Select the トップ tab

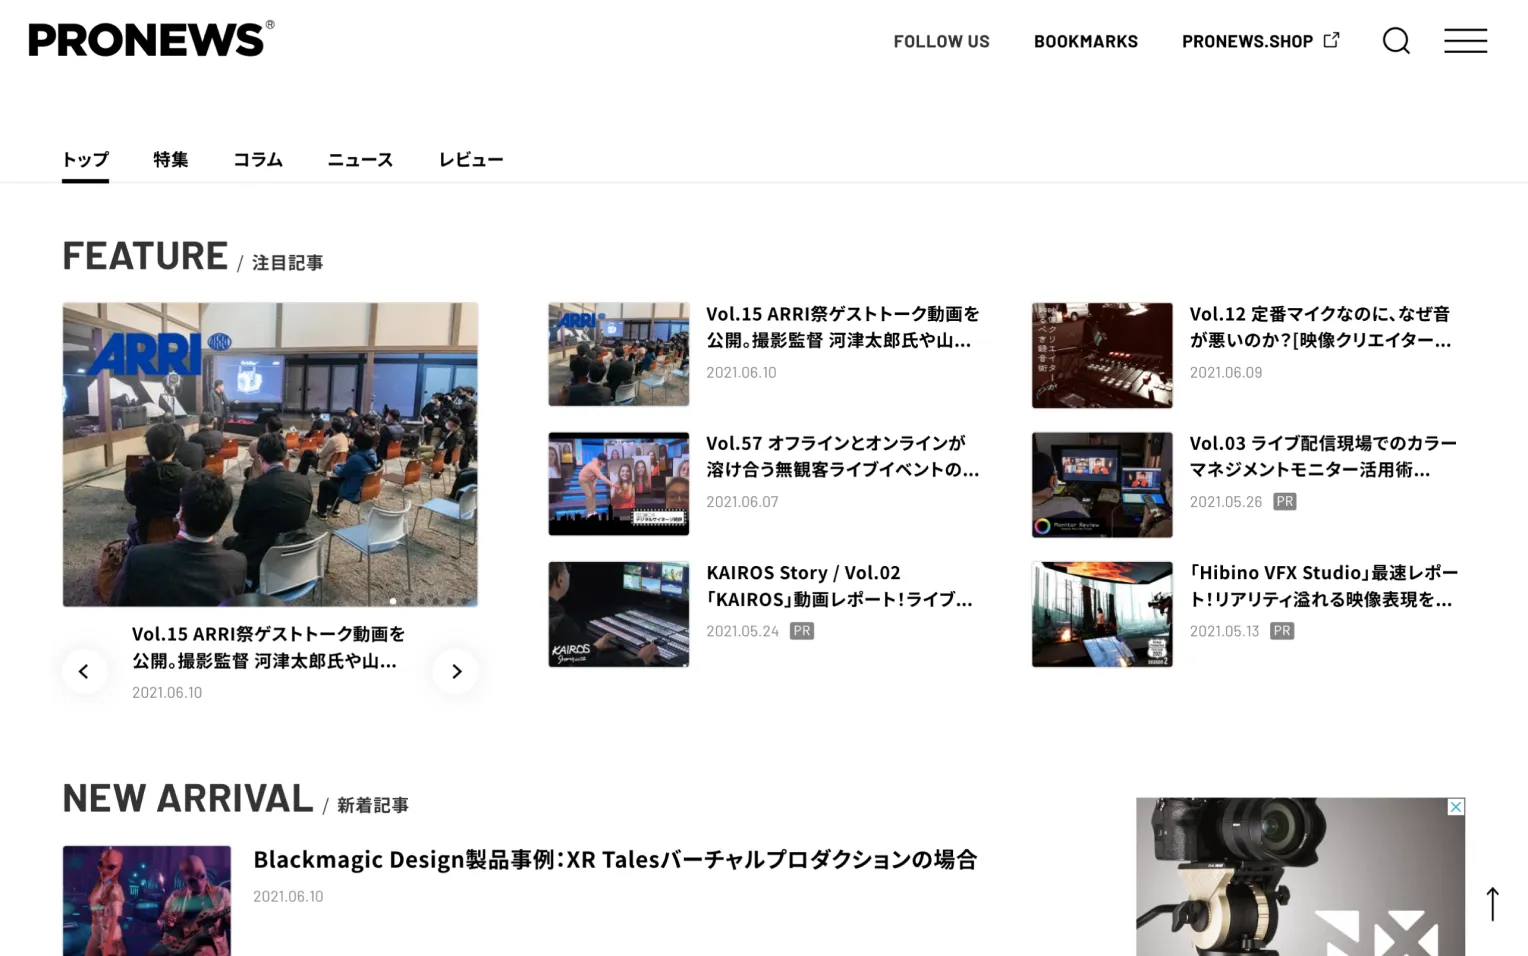pos(85,159)
